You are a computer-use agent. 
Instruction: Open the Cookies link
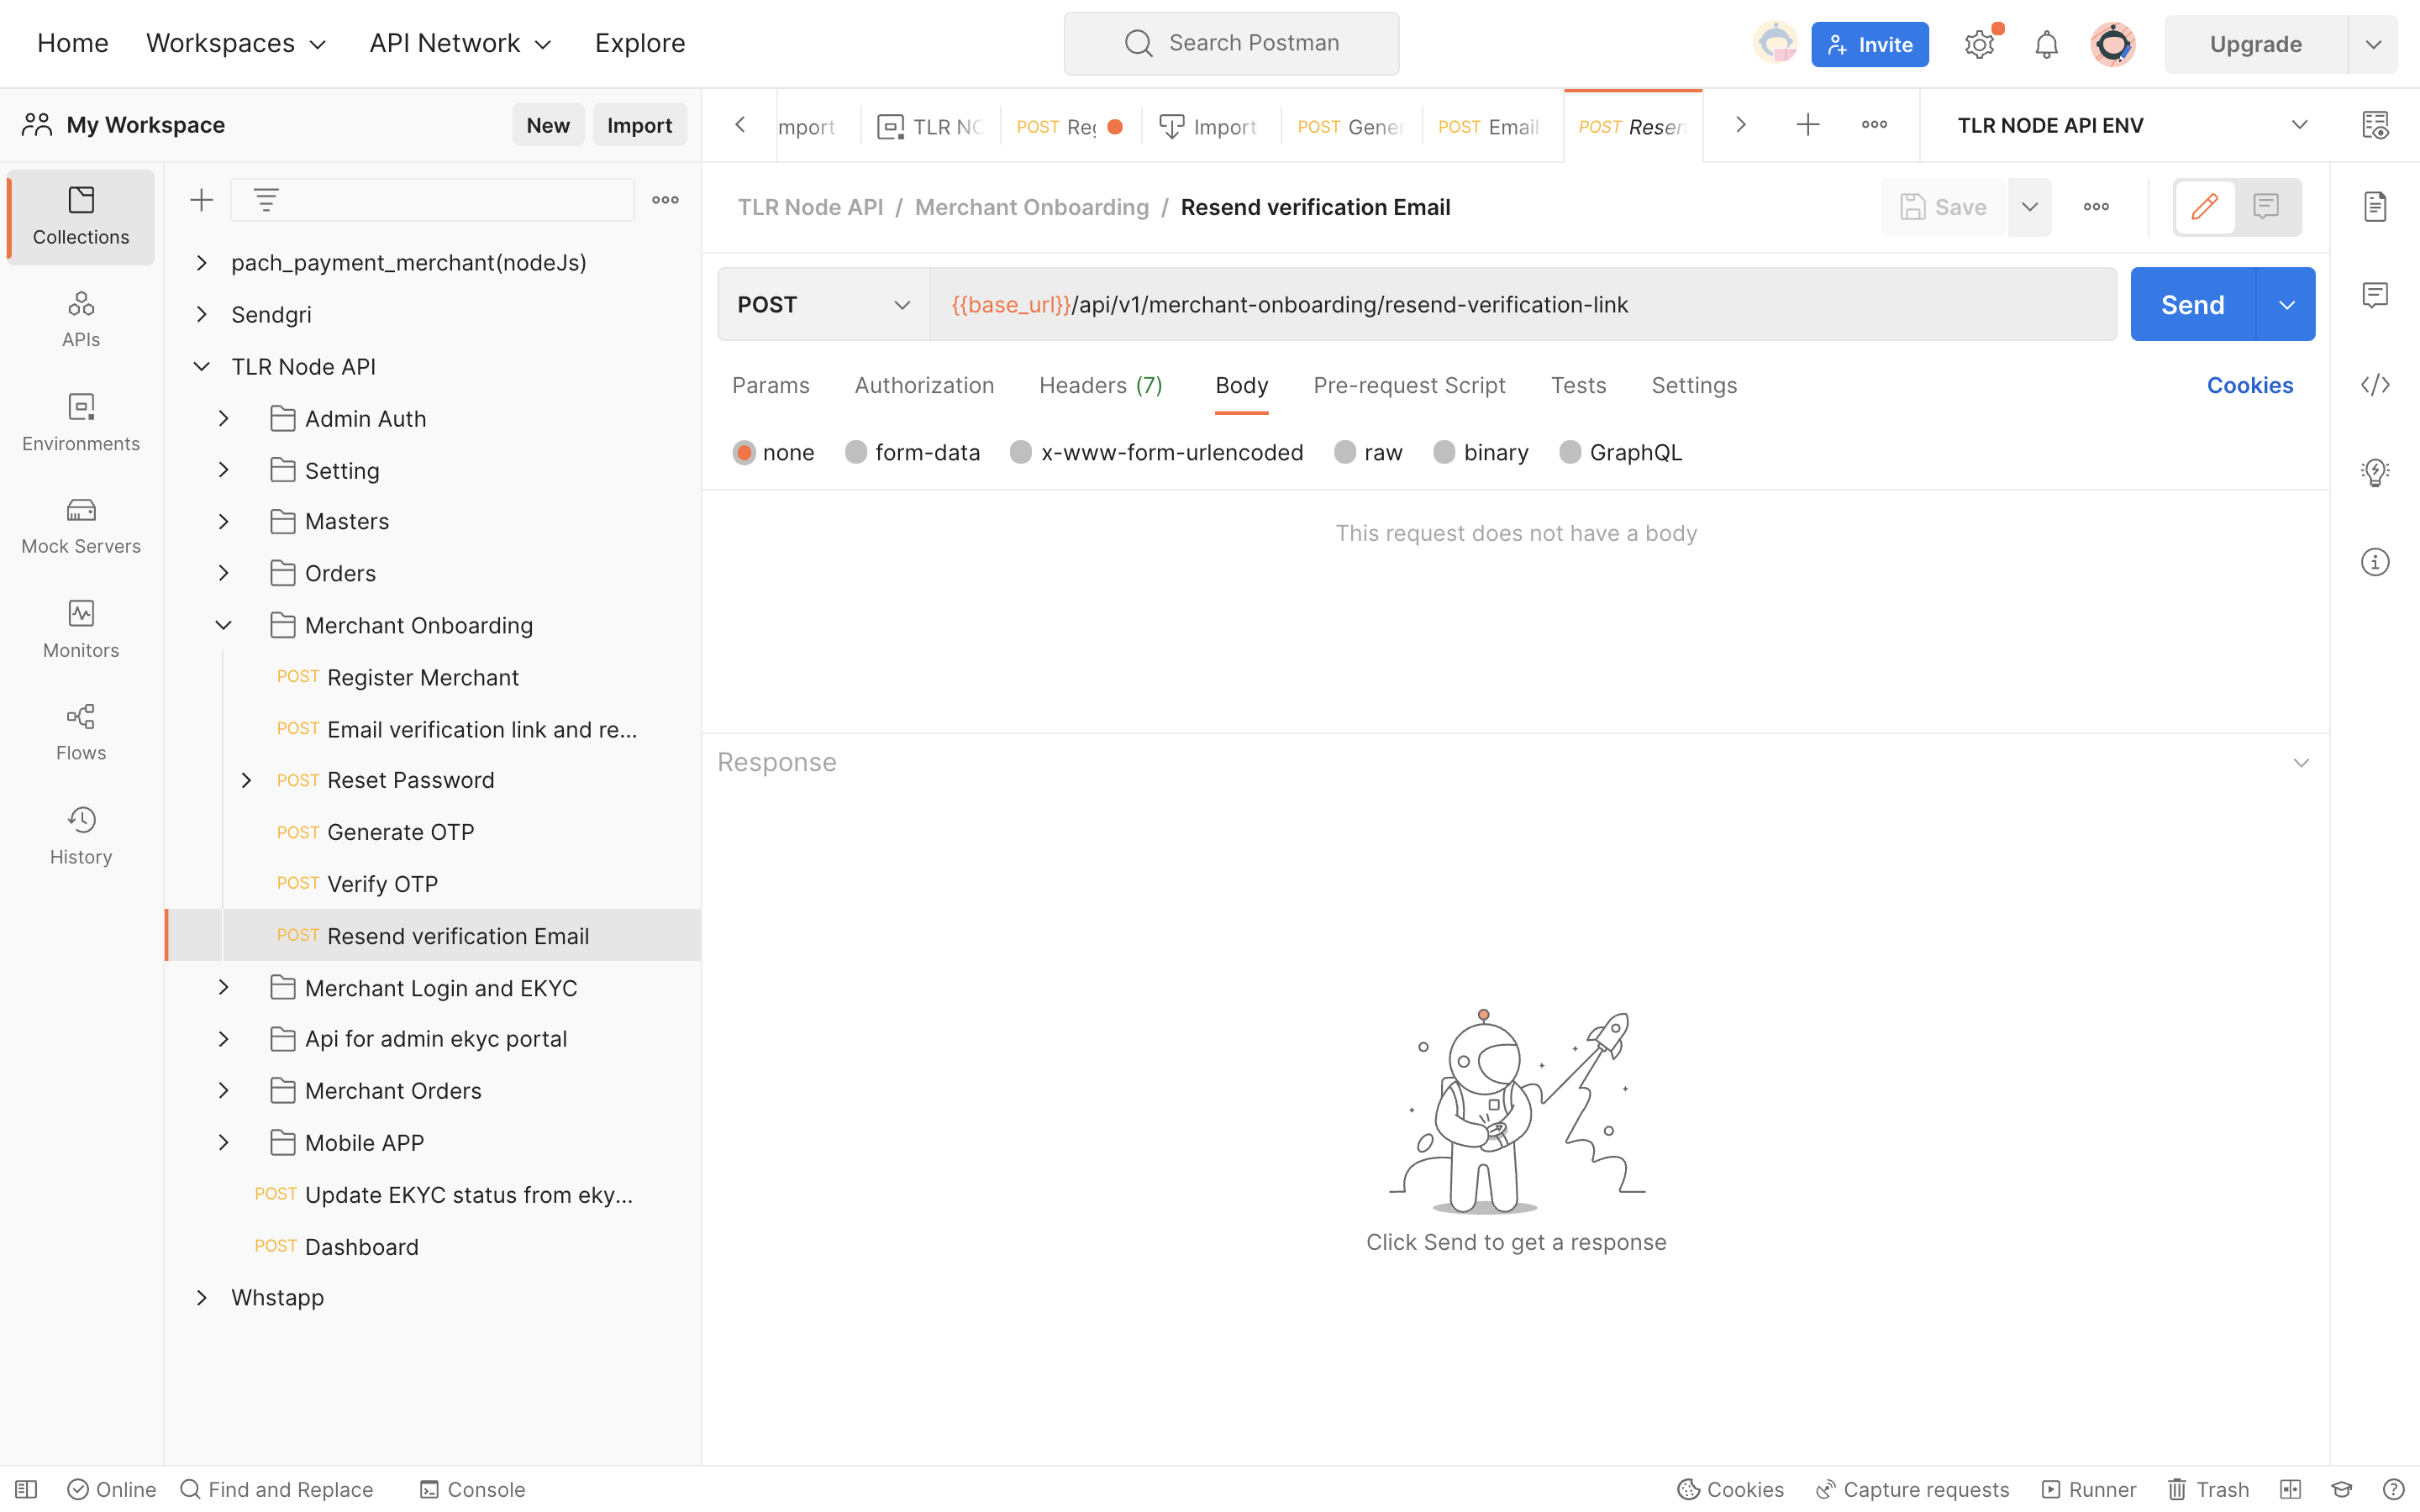point(2250,386)
